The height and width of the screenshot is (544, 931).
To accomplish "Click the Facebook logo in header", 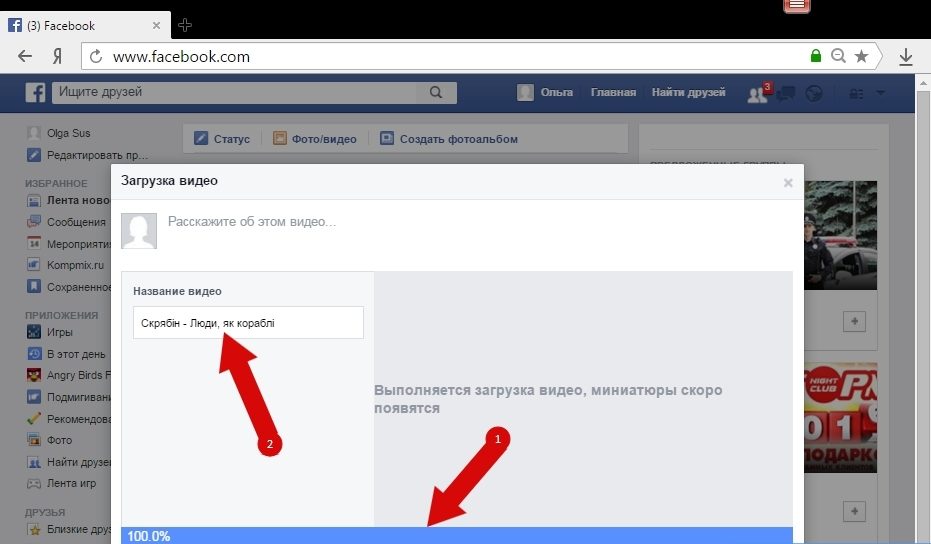I will 36,93.
